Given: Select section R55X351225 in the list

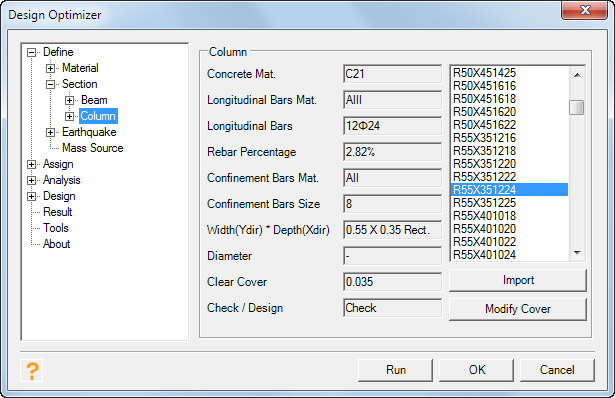Looking at the screenshot, I should click(x=509, y=203).
